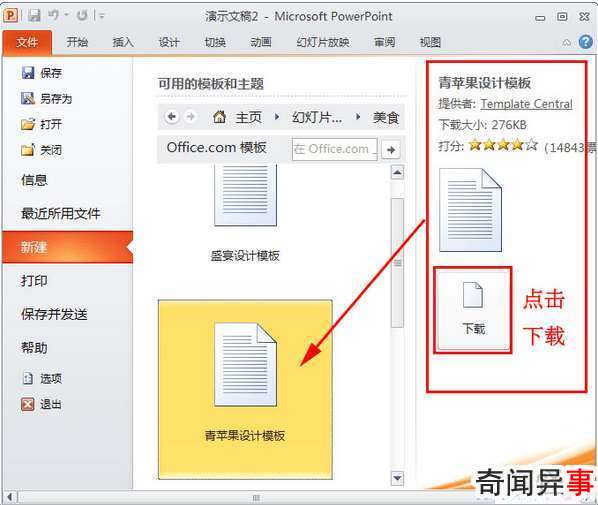The width and height of the screenshot is (598, 505).
Task: Click the Forward arrow in template navigation
Action: tap(190, 116)
